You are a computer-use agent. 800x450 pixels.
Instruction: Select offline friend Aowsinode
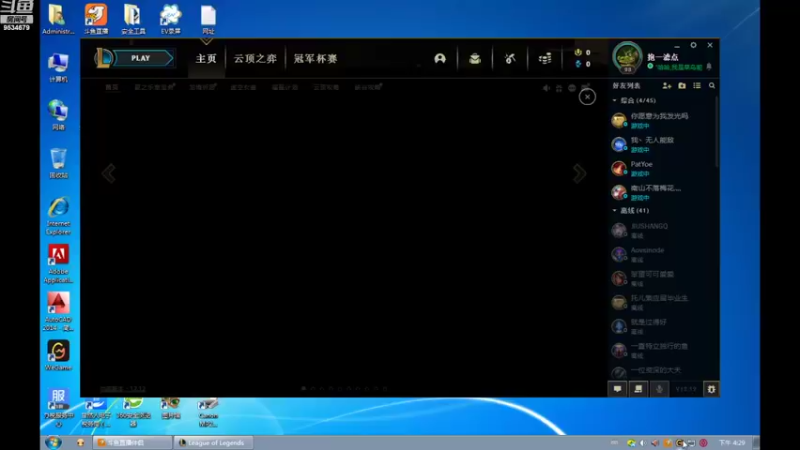coord(662,254)
